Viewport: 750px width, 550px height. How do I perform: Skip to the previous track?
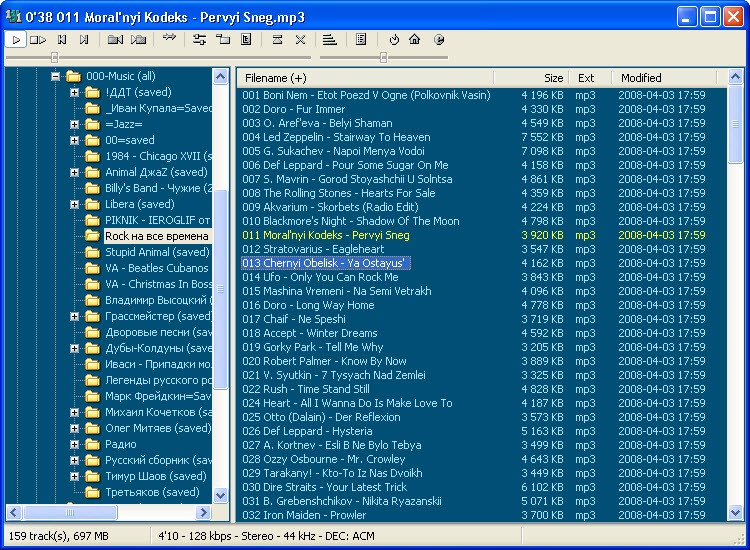click(62, 40)
